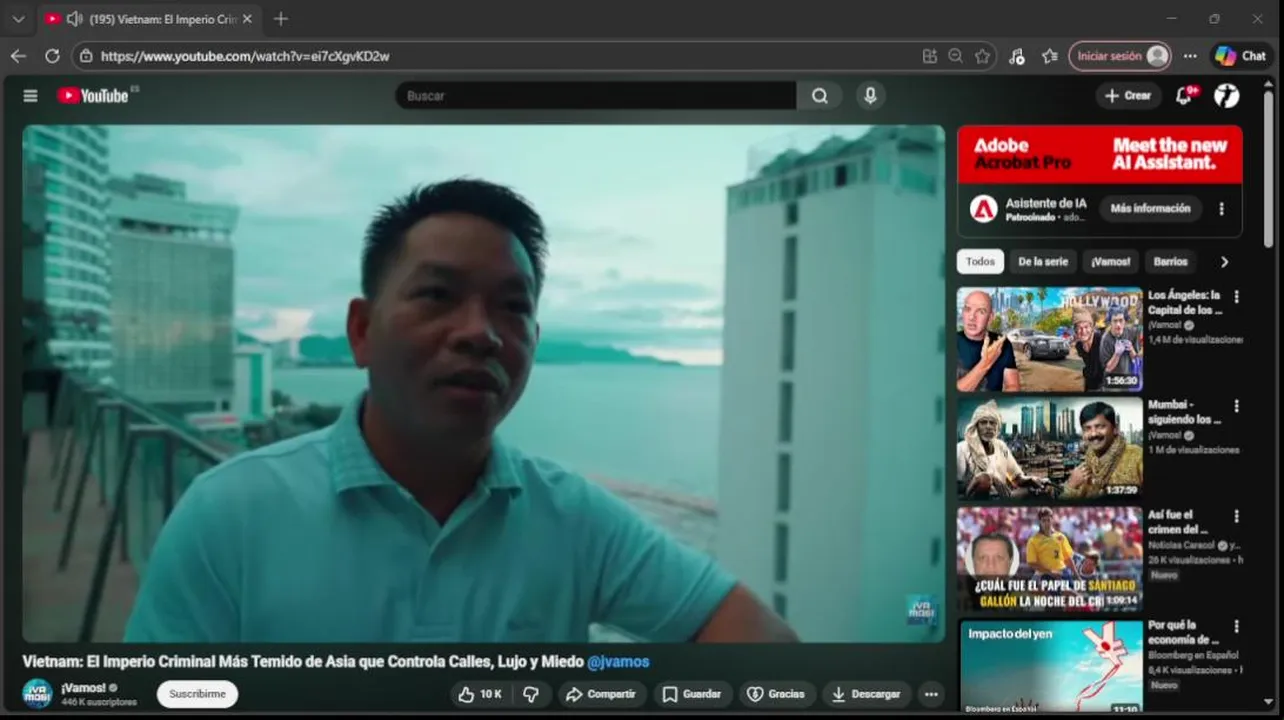The image size is (1284, 720).
Task: Open more actions ellipsis below the video
Action: tap(931, 694)
